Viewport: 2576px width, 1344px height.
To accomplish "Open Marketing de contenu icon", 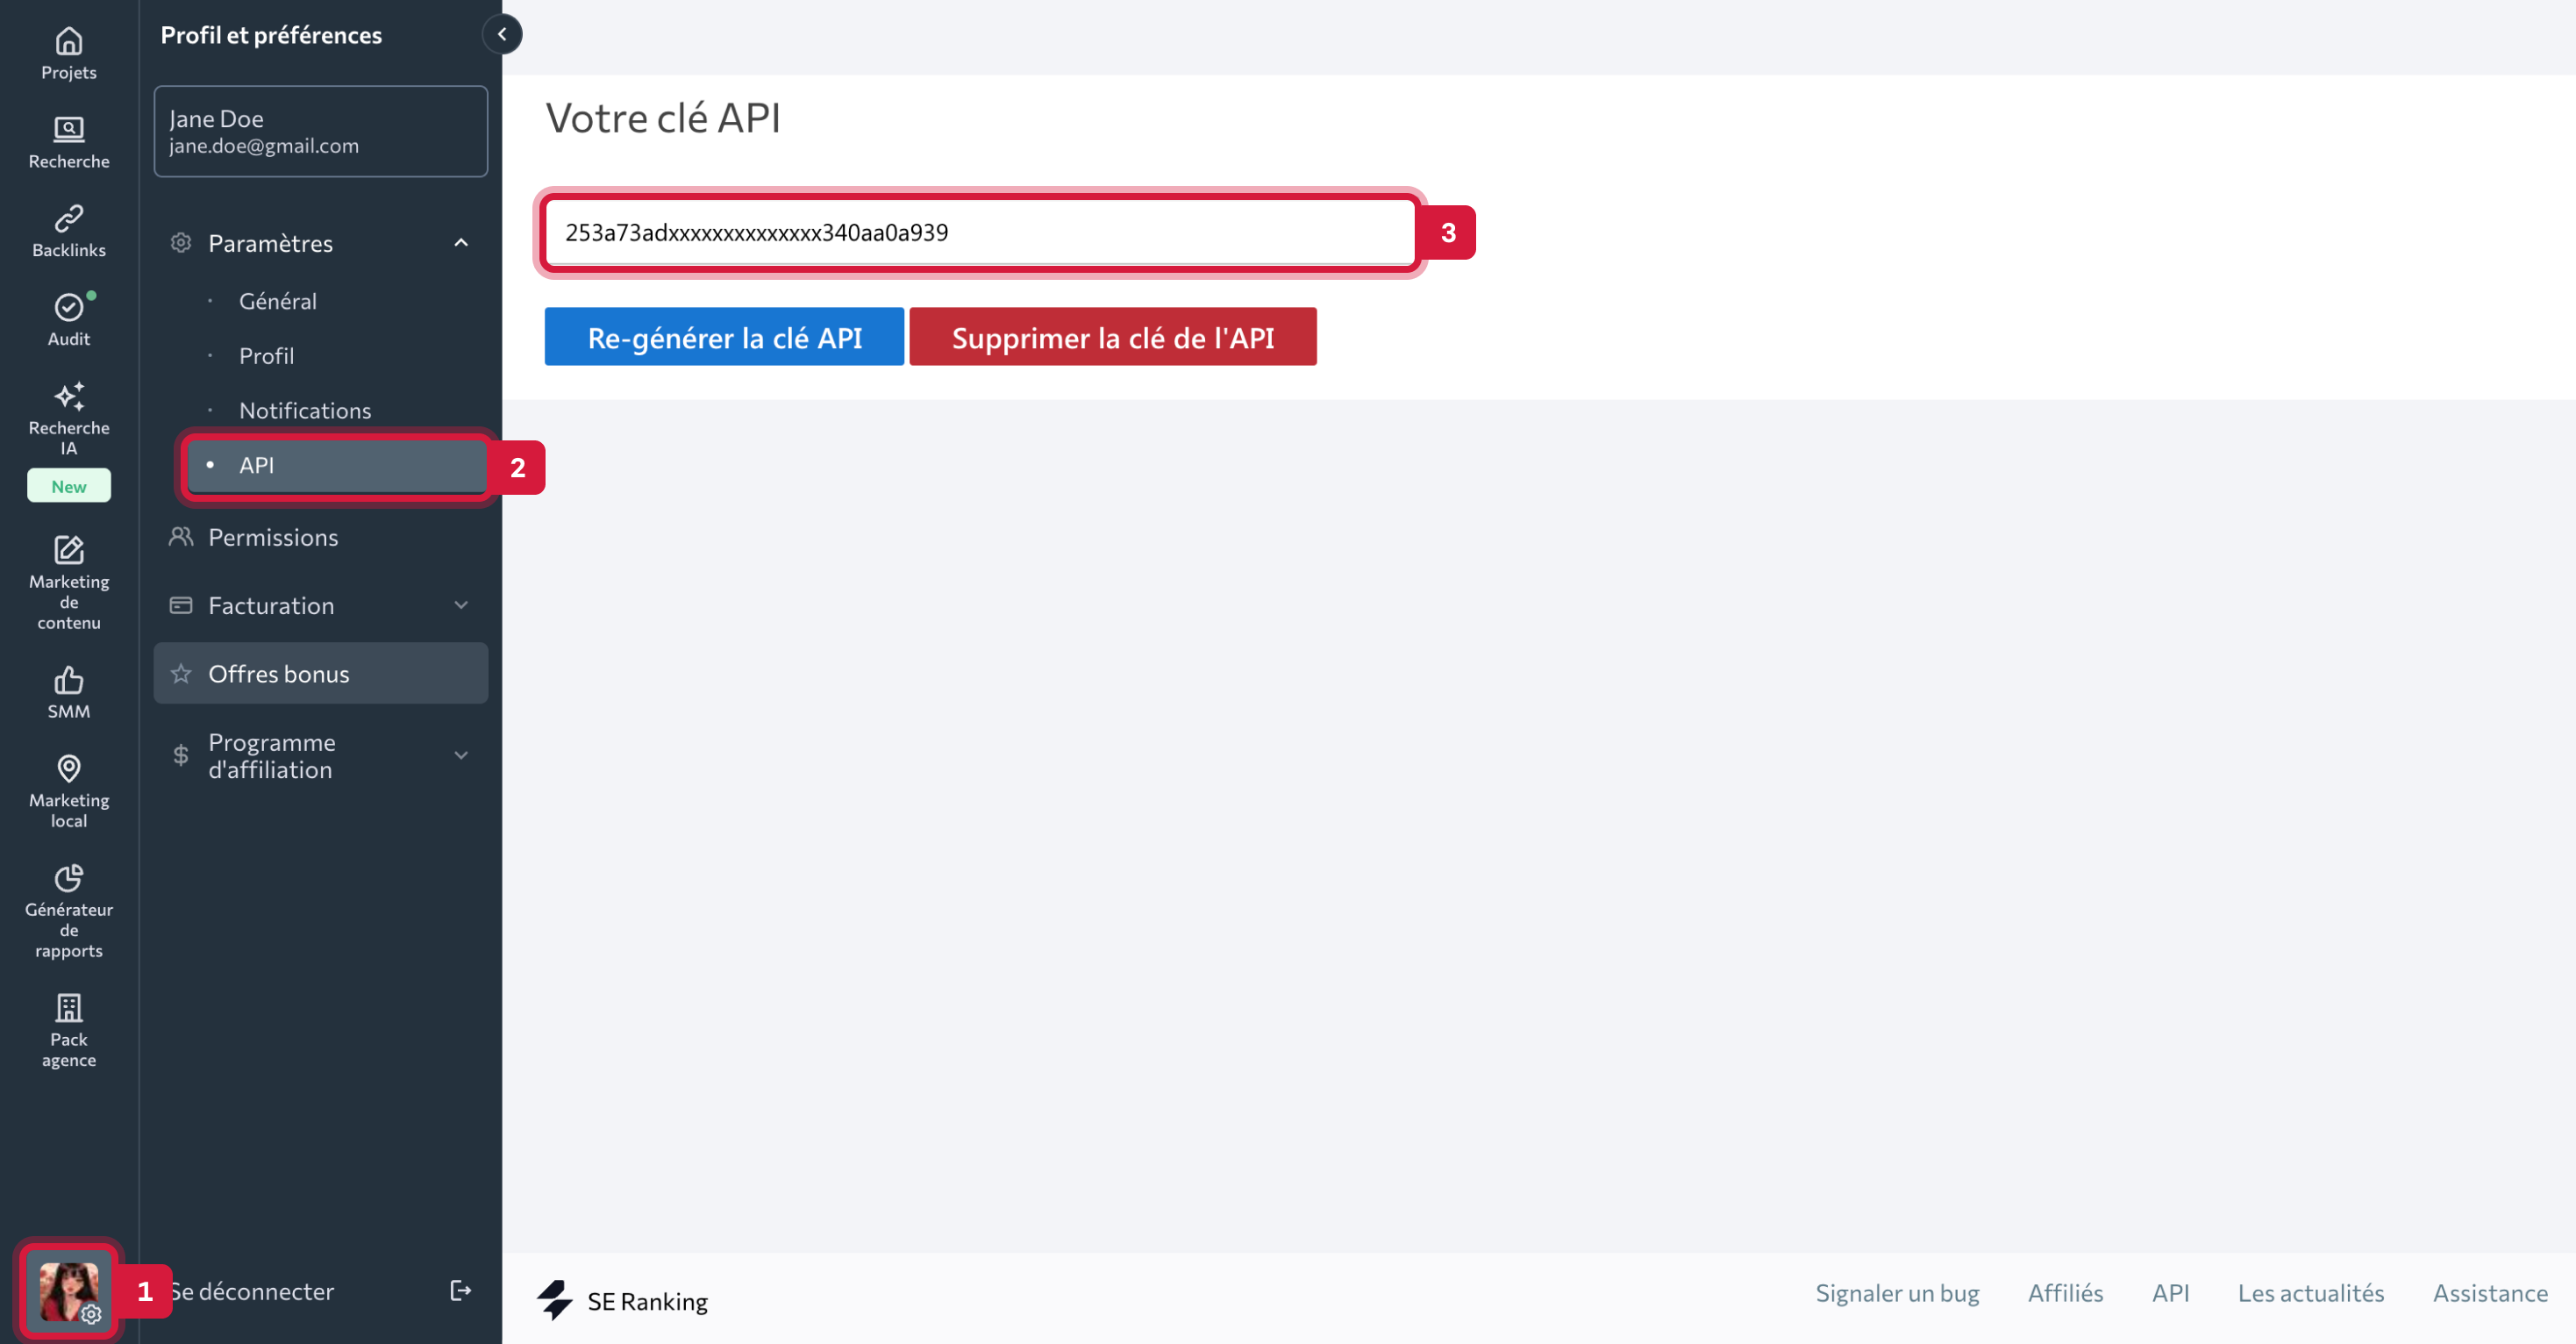I will pos(68,550).
